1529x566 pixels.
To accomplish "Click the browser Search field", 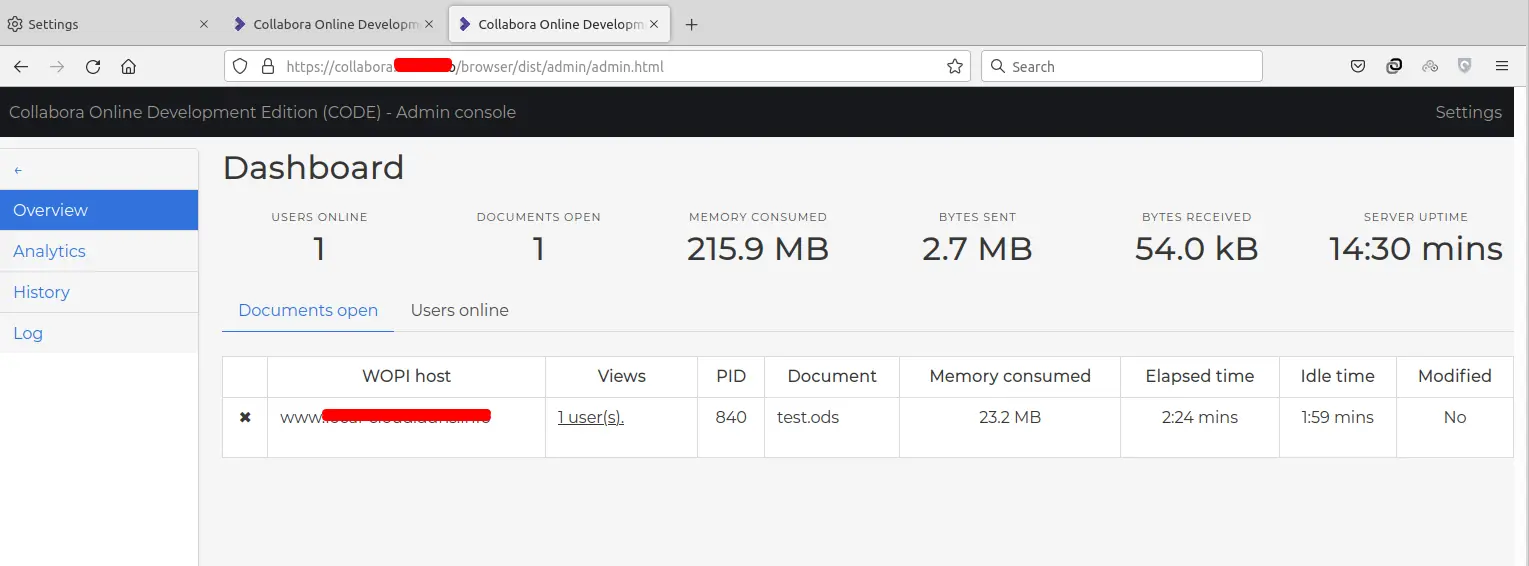I will click(x=1121, y=67).
